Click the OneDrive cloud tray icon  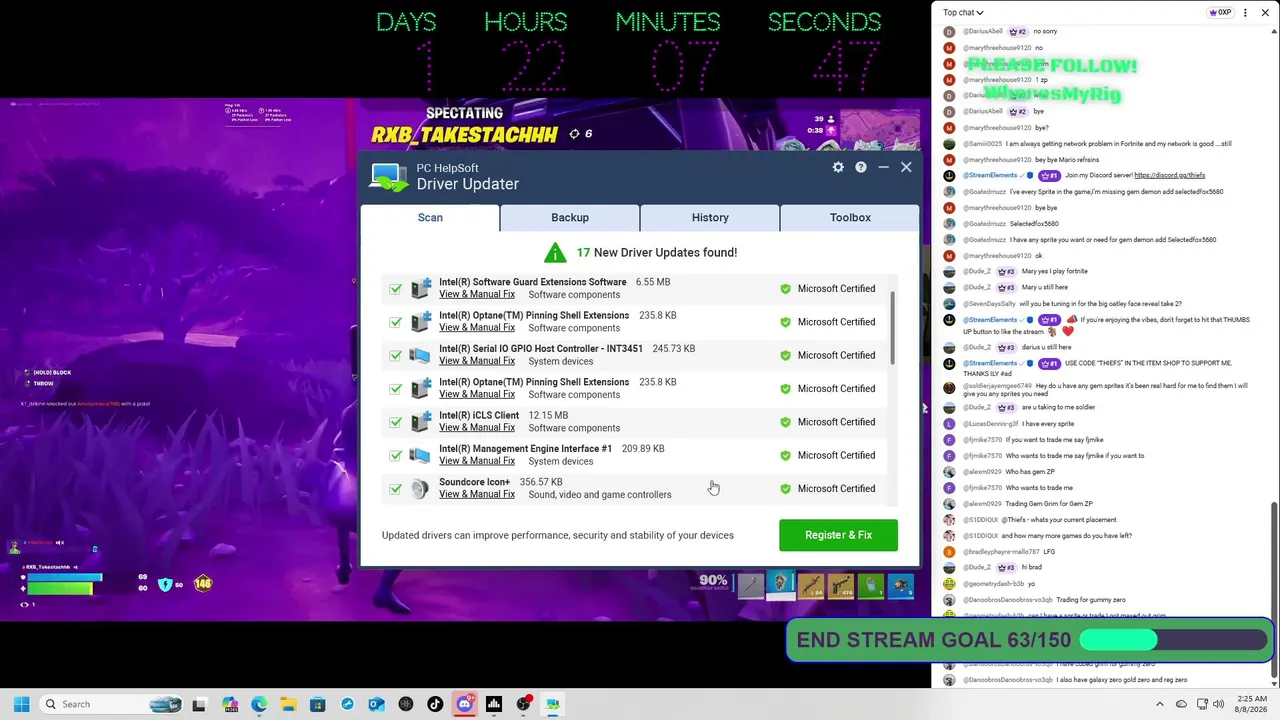tap(1181, 704)
